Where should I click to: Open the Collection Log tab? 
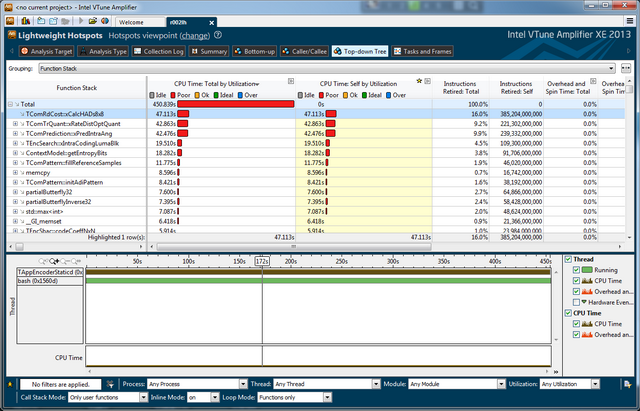coord(158,51)
